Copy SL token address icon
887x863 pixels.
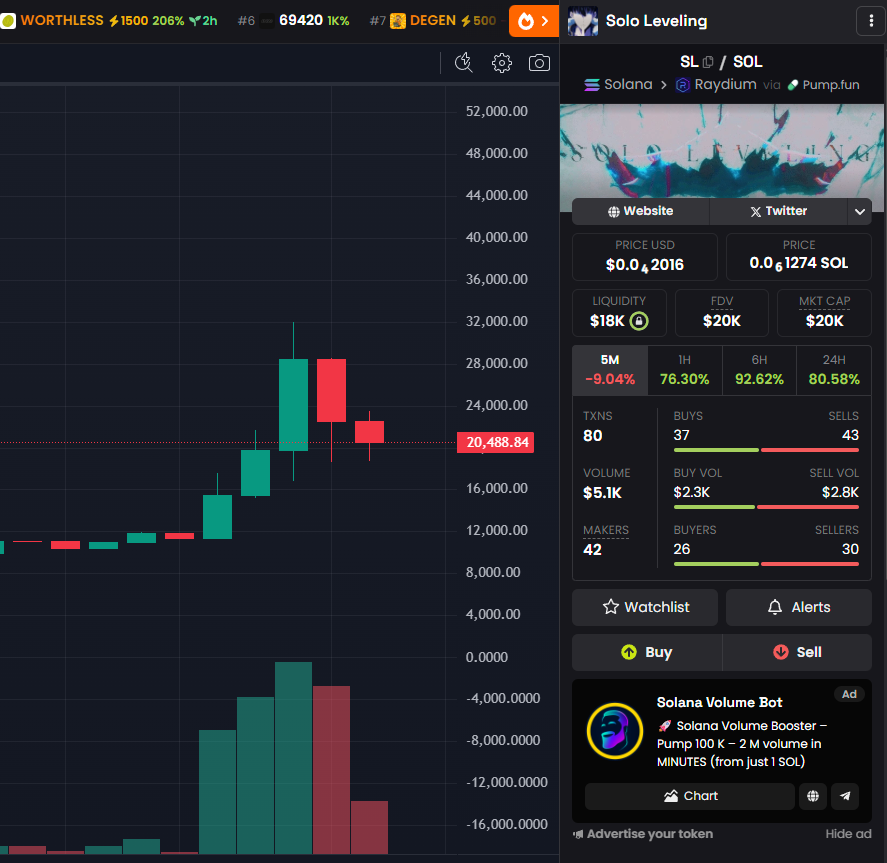click(708, 62)
